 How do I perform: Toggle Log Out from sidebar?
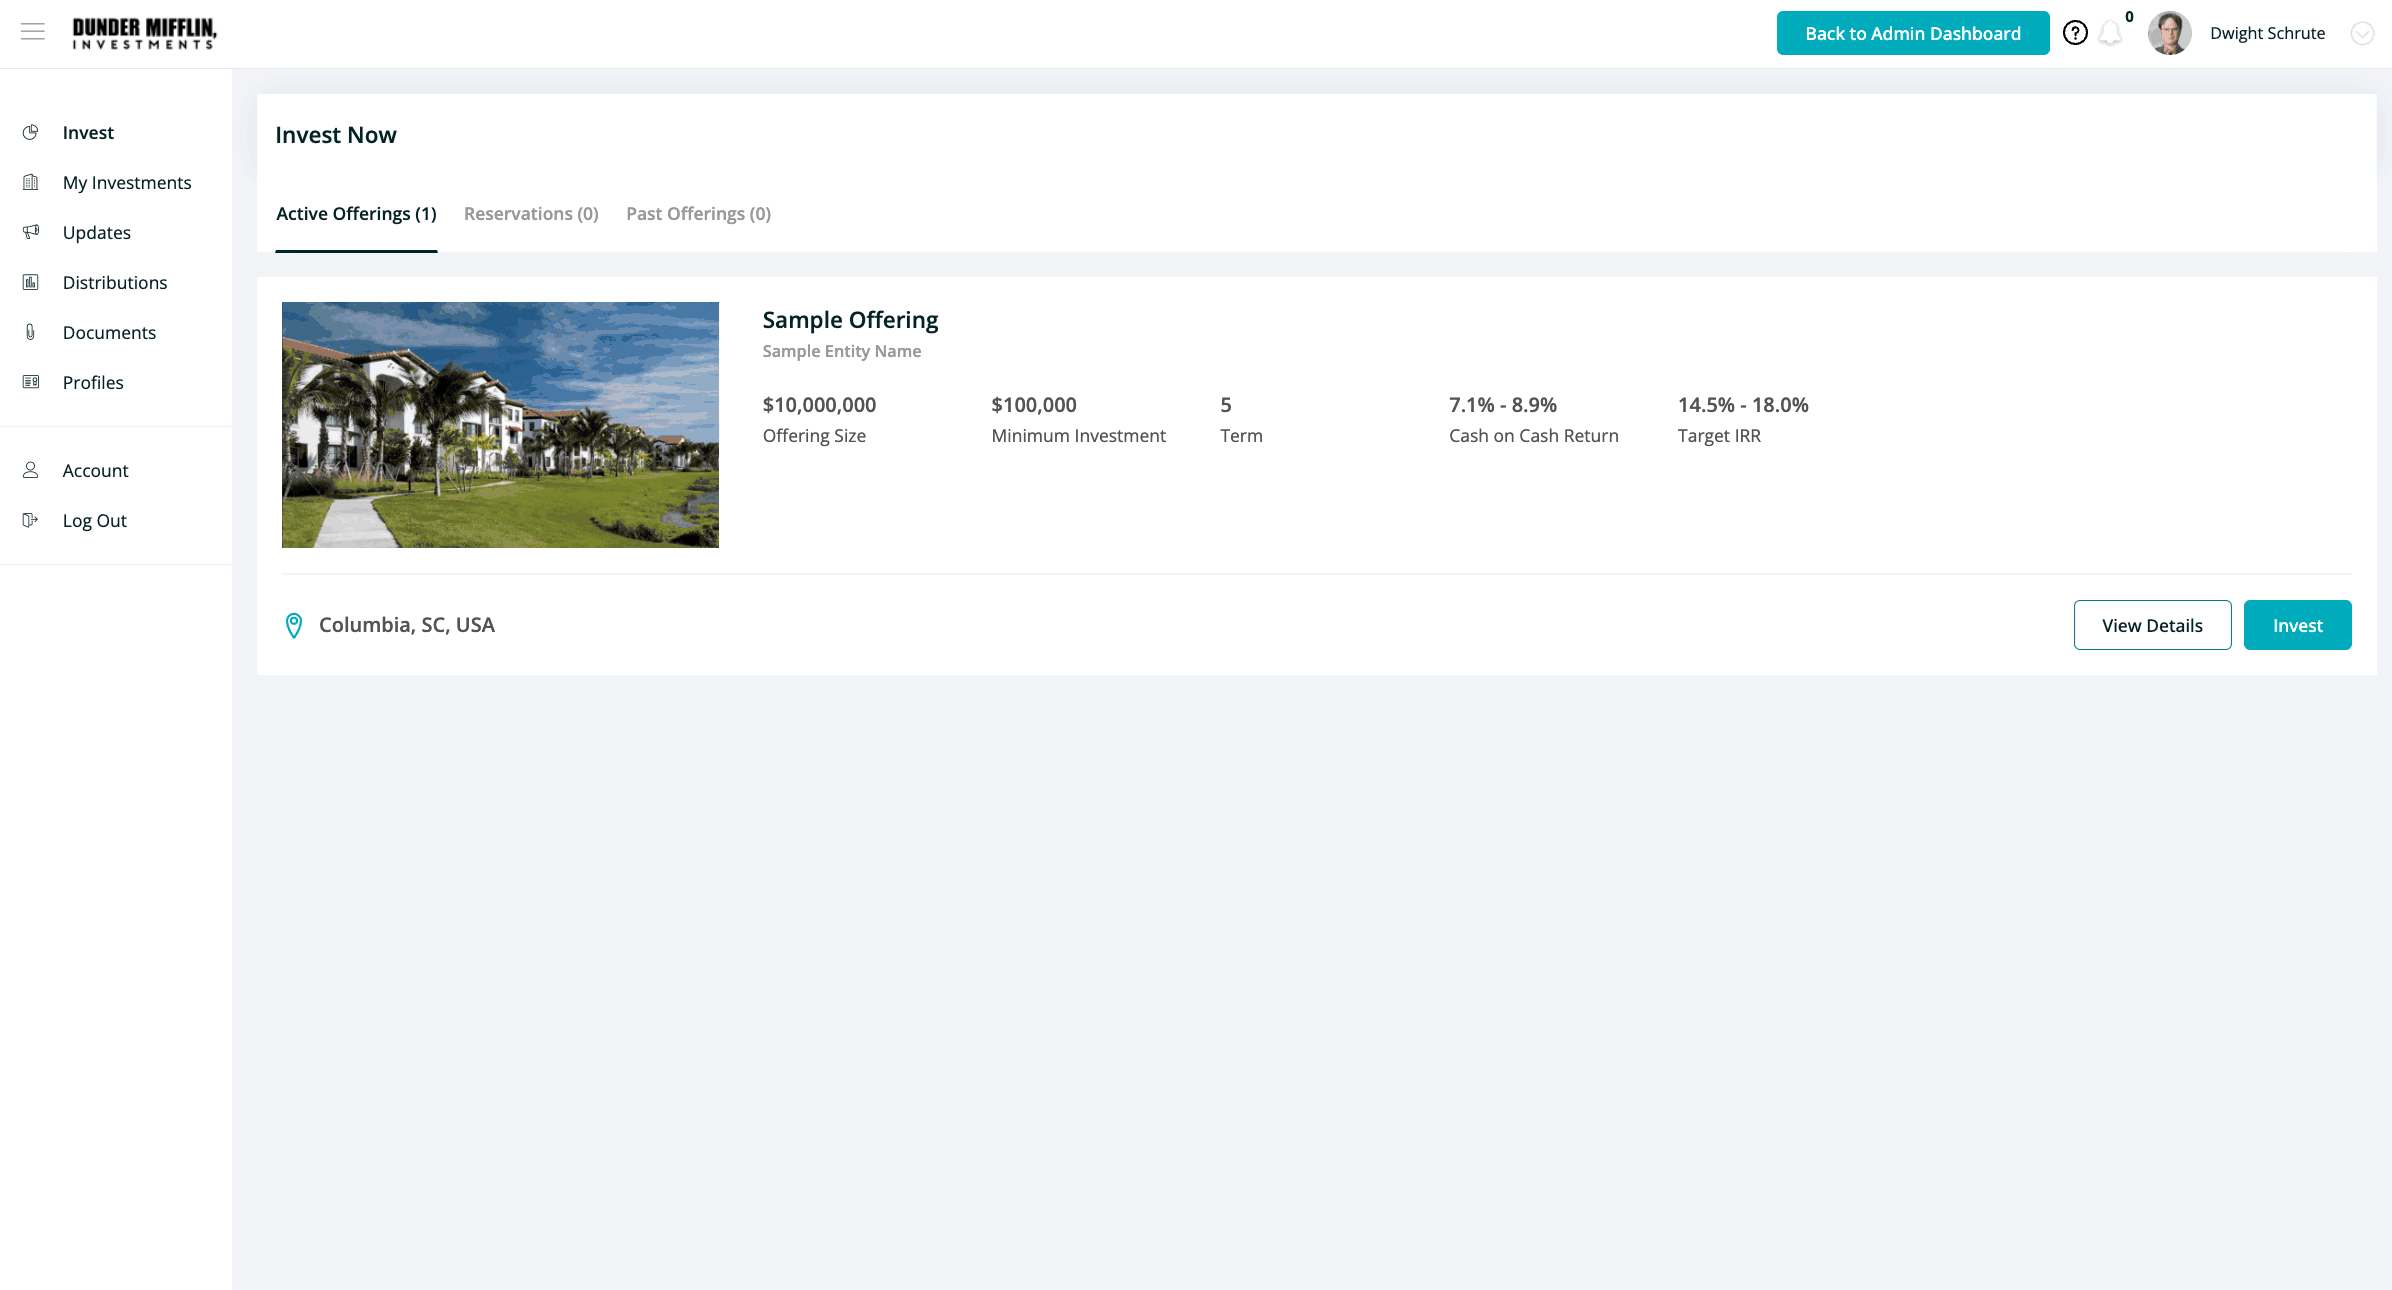(94, 519)
